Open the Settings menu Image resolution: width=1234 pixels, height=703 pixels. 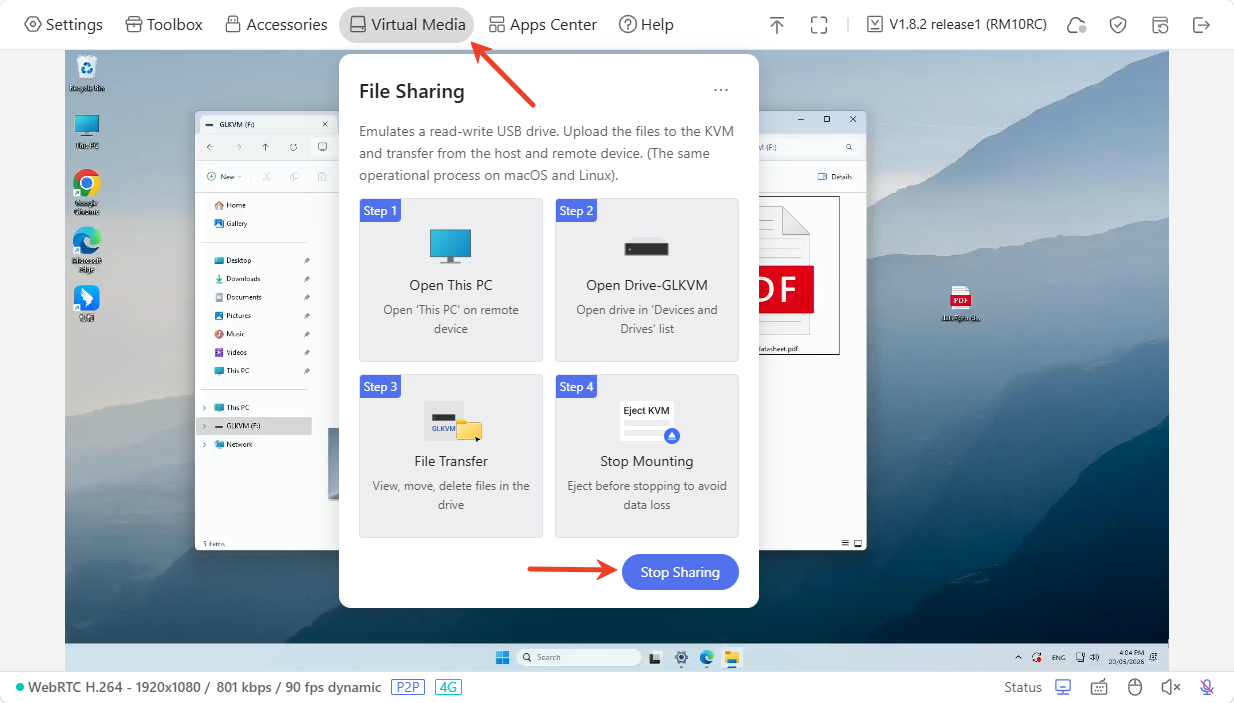63,25
